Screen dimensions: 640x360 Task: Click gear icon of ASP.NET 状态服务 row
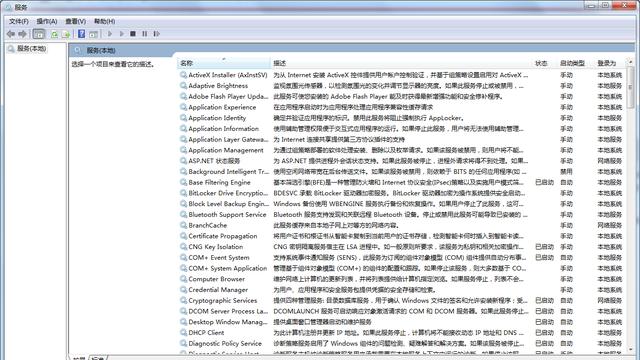(184, 161)
